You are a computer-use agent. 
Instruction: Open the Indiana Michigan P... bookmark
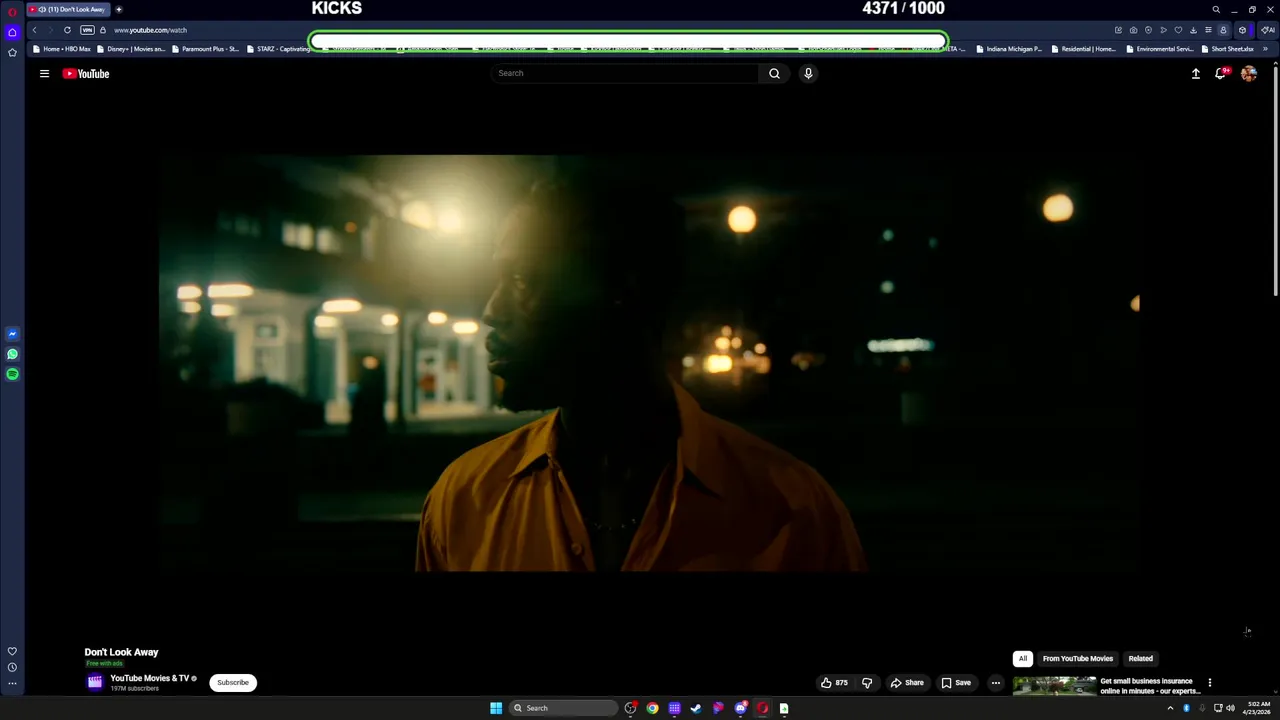click(1009, 49)
